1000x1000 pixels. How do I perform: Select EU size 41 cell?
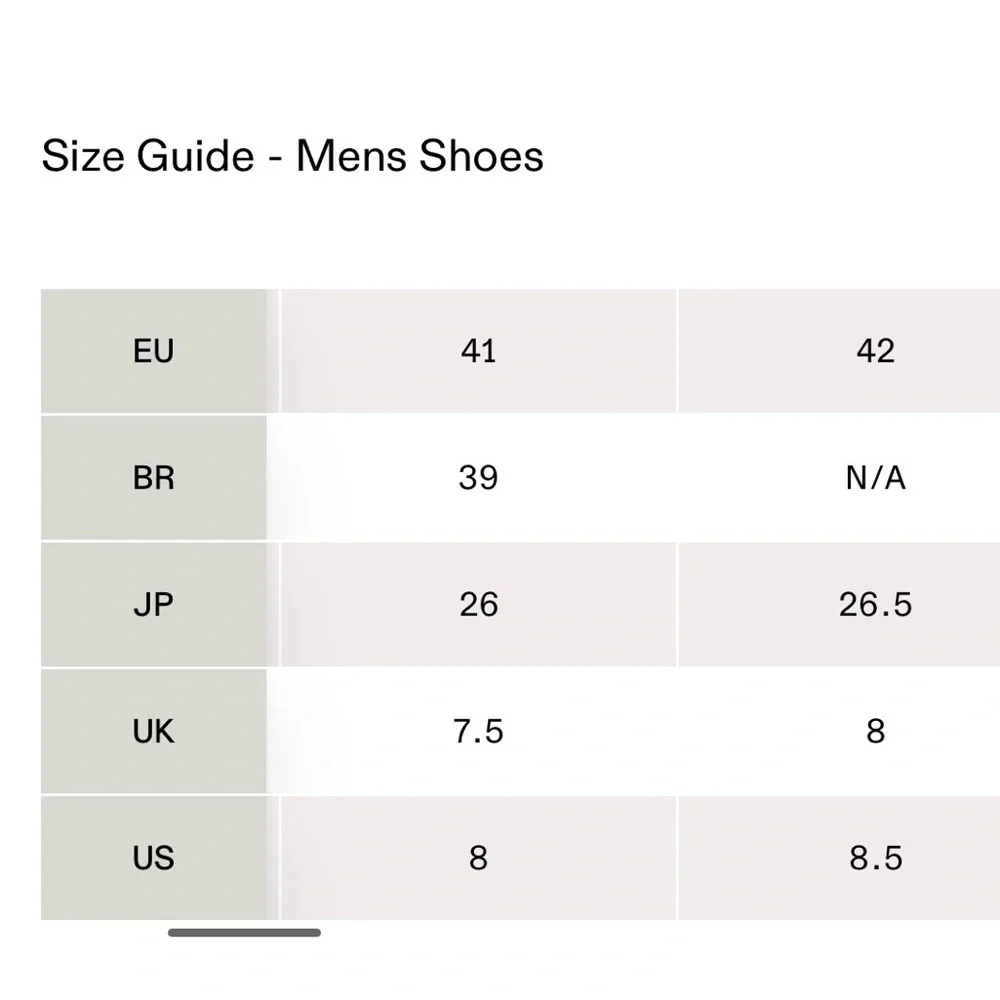coord(478,351)
